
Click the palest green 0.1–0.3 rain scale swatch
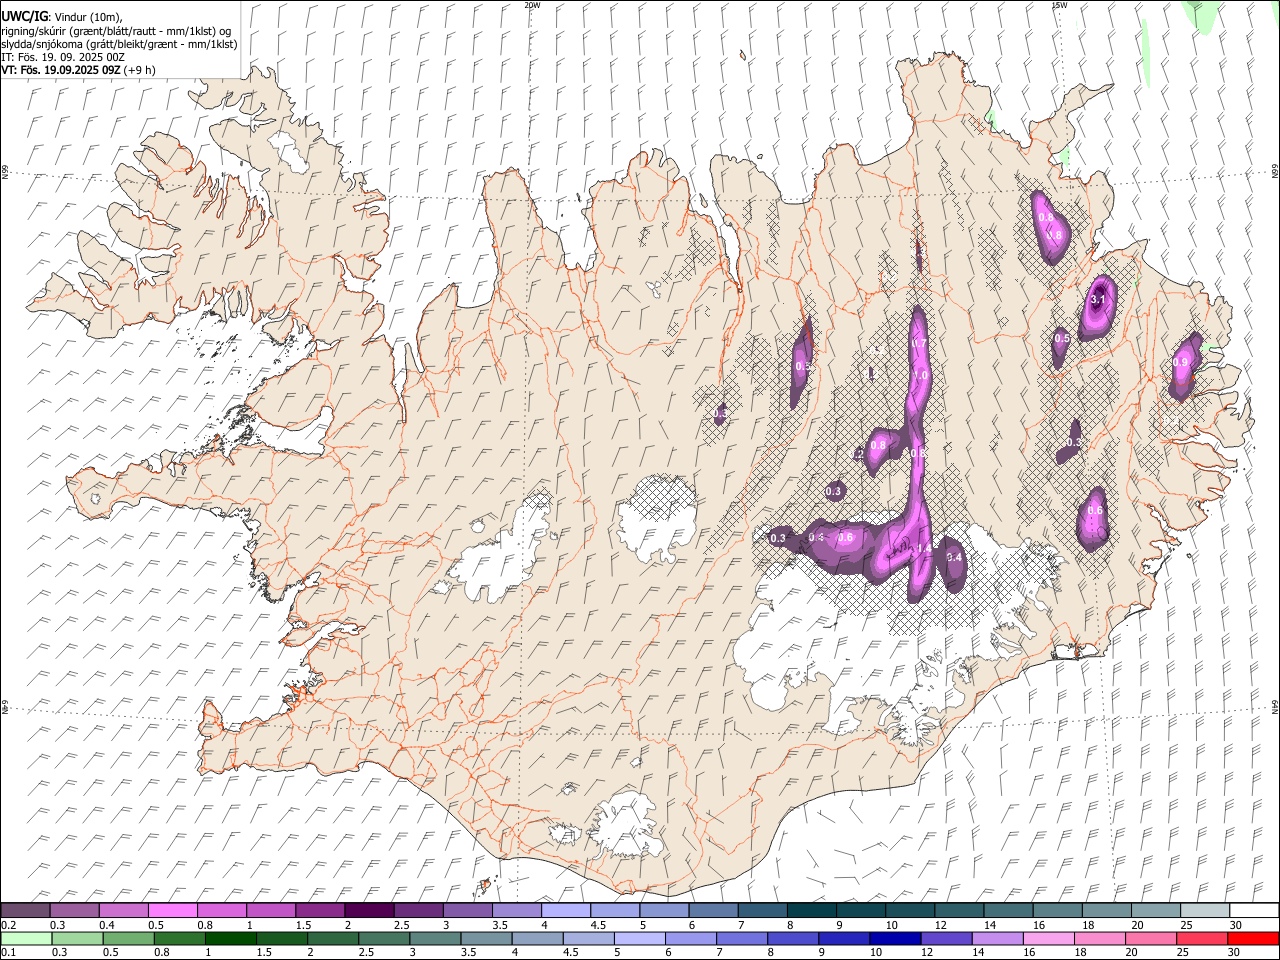[27, 939]
